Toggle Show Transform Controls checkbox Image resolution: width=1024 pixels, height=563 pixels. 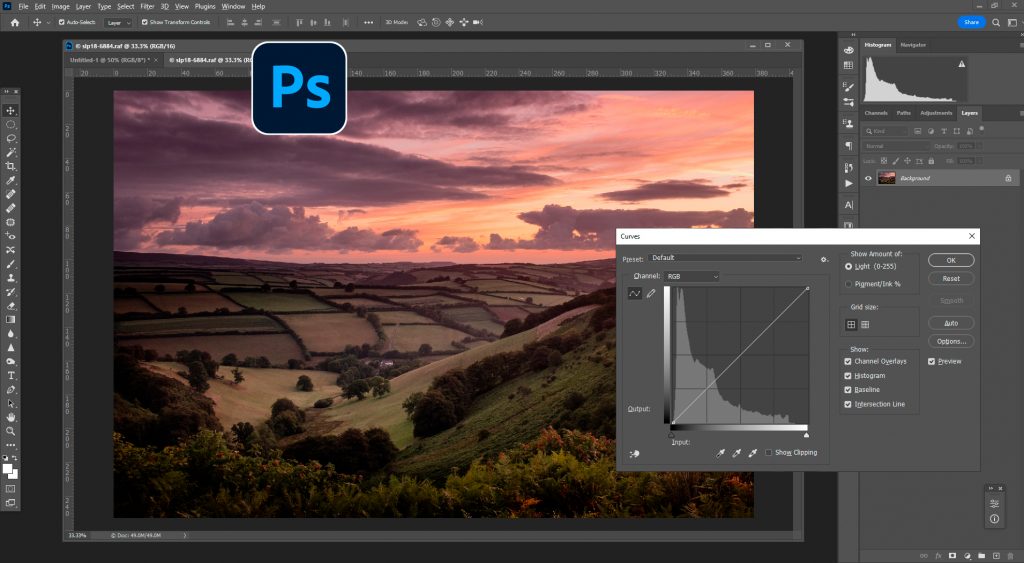145,22
